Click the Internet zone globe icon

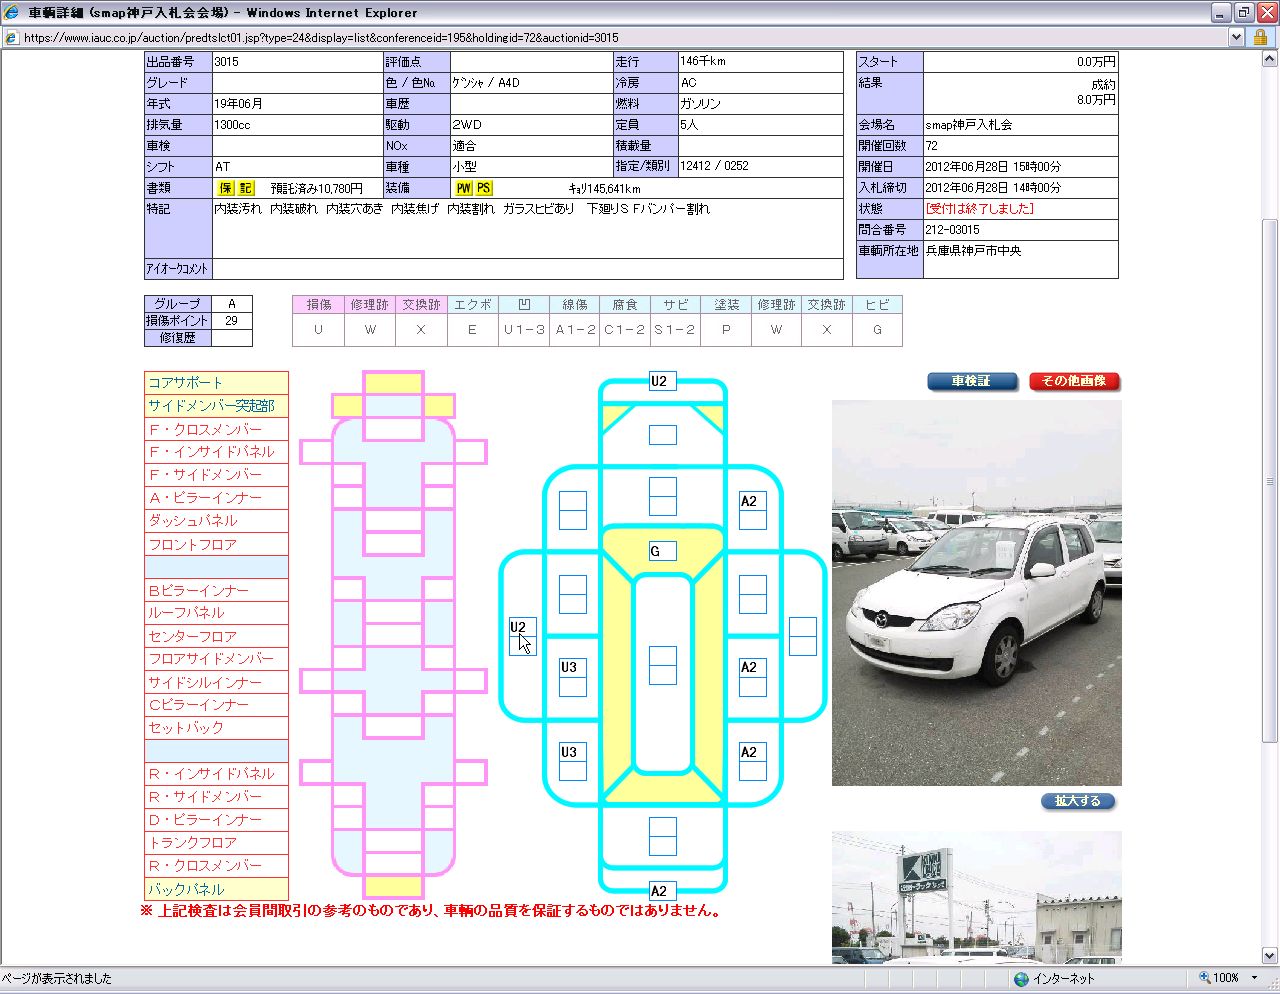[x=1021, y=979]
